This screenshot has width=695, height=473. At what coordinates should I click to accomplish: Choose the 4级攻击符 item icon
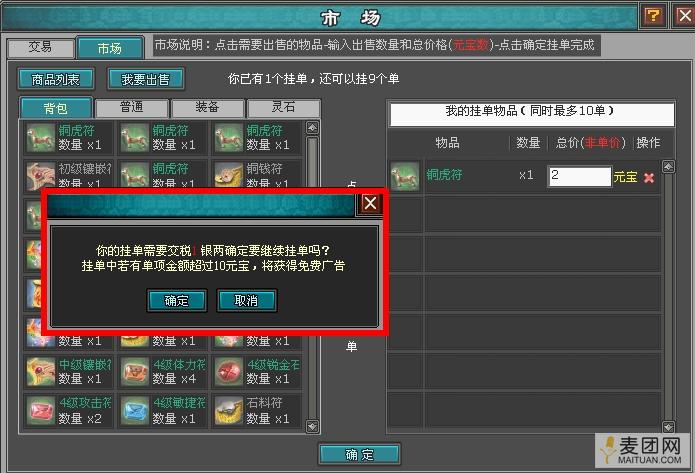40,410
